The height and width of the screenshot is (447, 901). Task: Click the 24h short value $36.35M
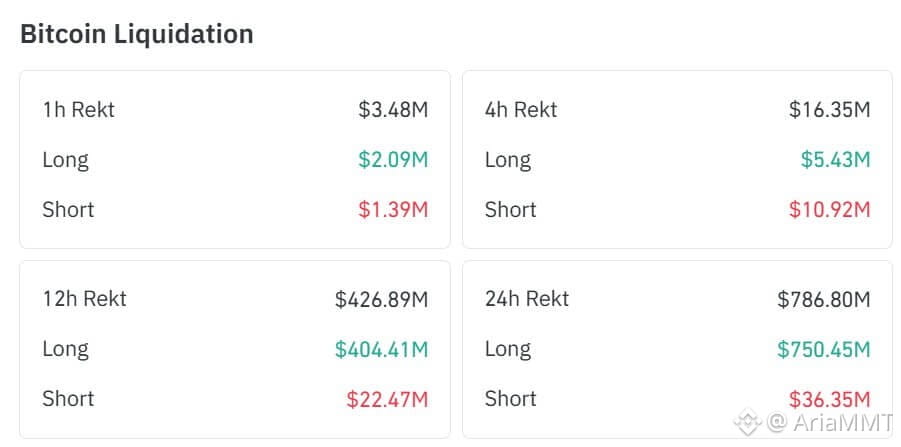[x=829, y=399]
